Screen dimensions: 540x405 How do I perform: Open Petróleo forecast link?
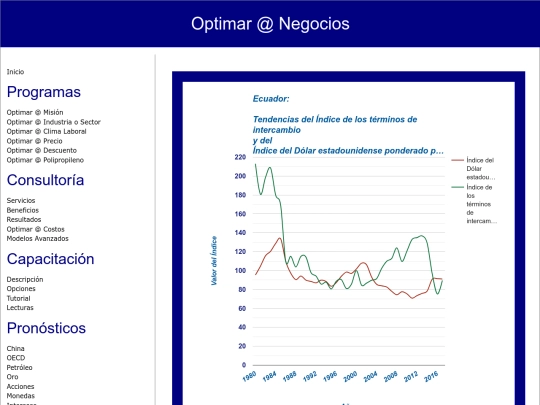(19, 367)
